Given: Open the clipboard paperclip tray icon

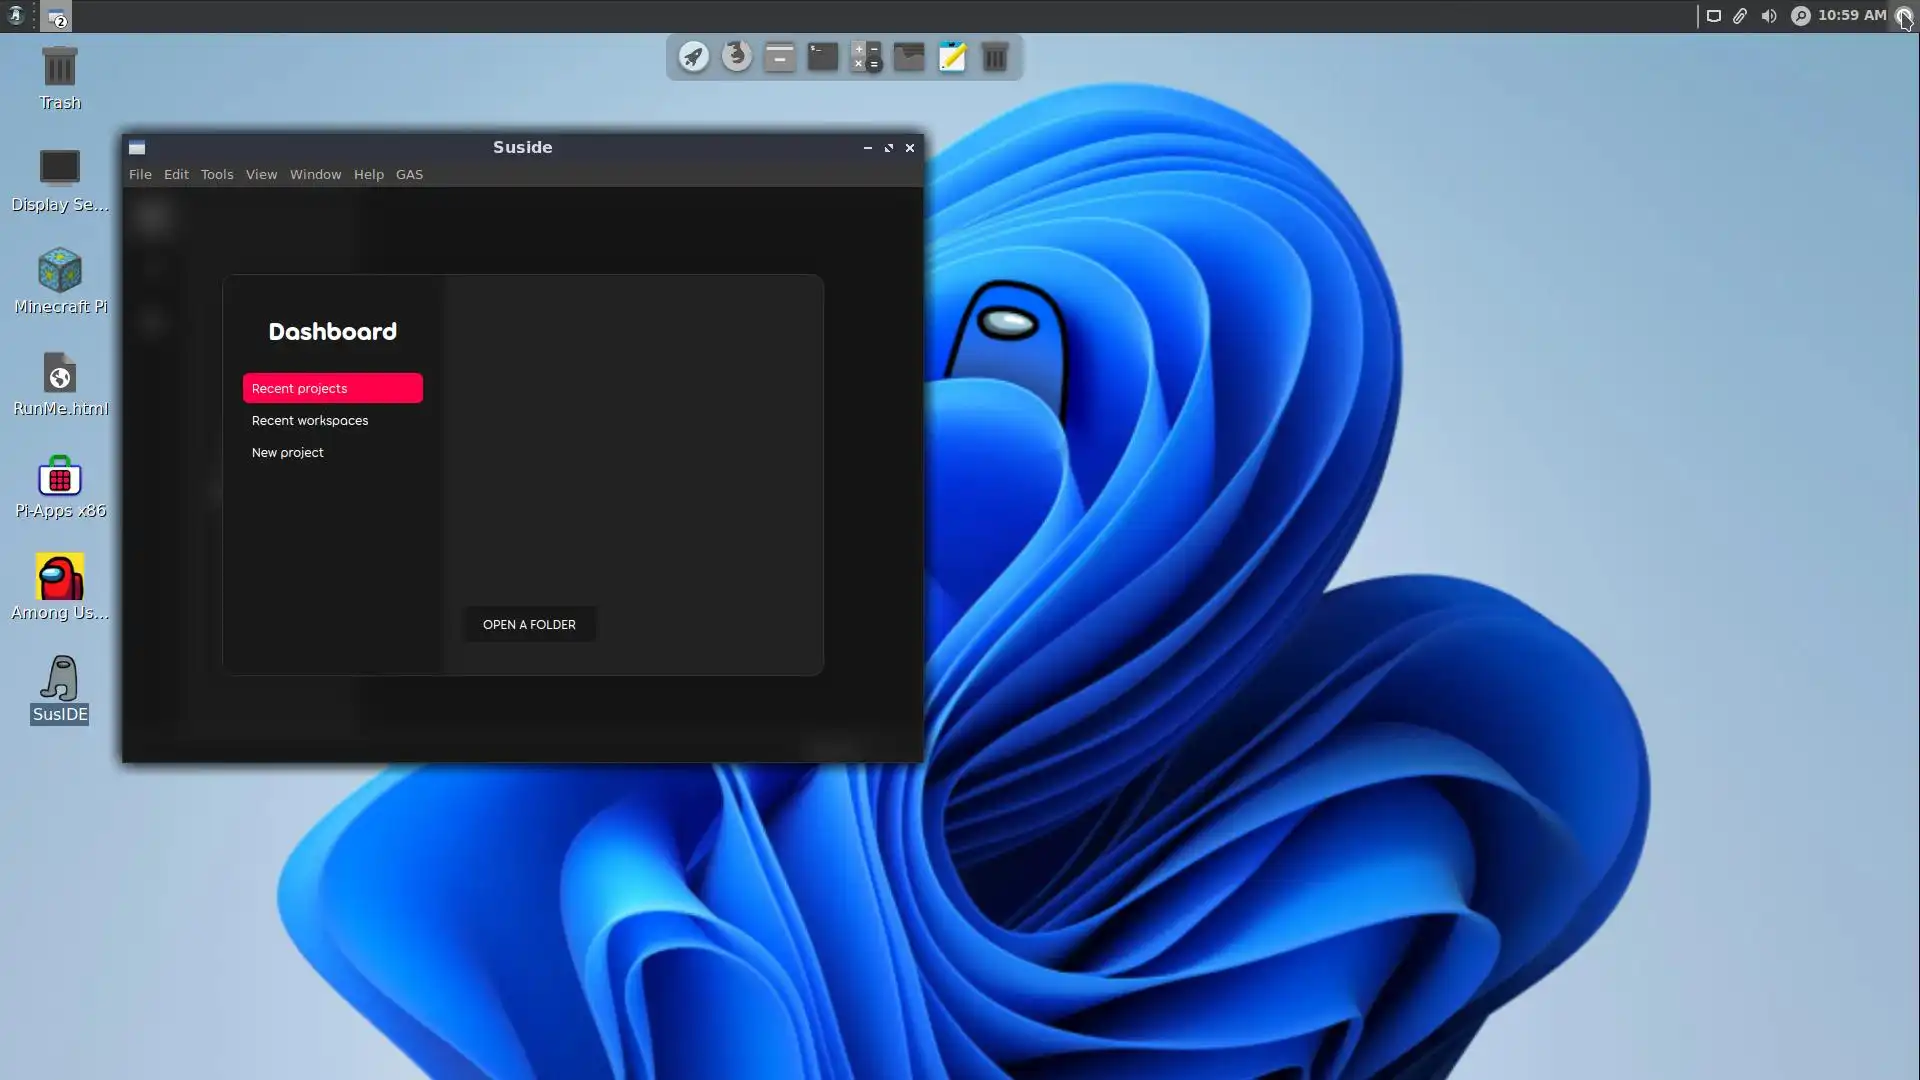Looking at the screenshot, I should (x=1740, y=16).
